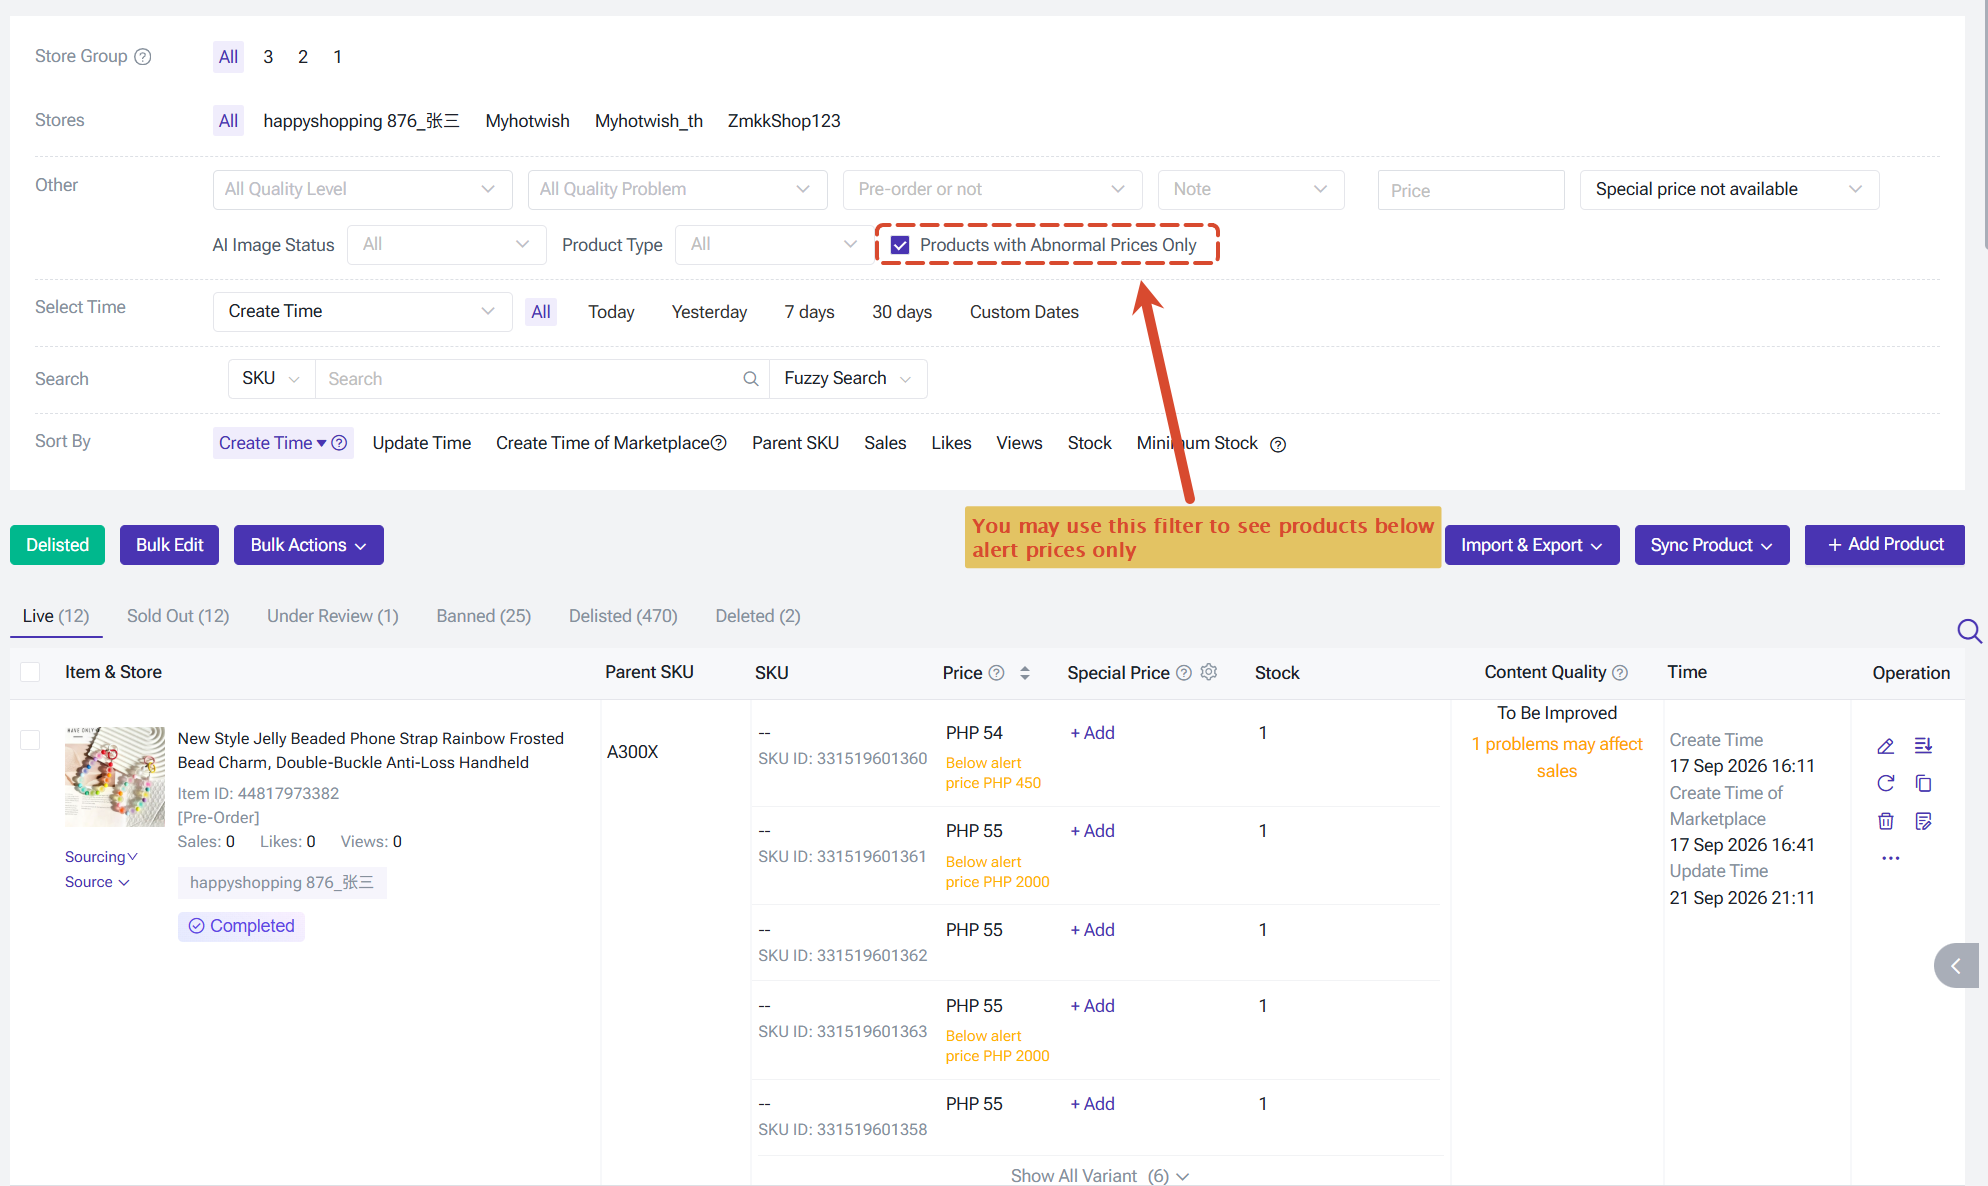Click the refresh sync icon for the product

coord(1885,783)
